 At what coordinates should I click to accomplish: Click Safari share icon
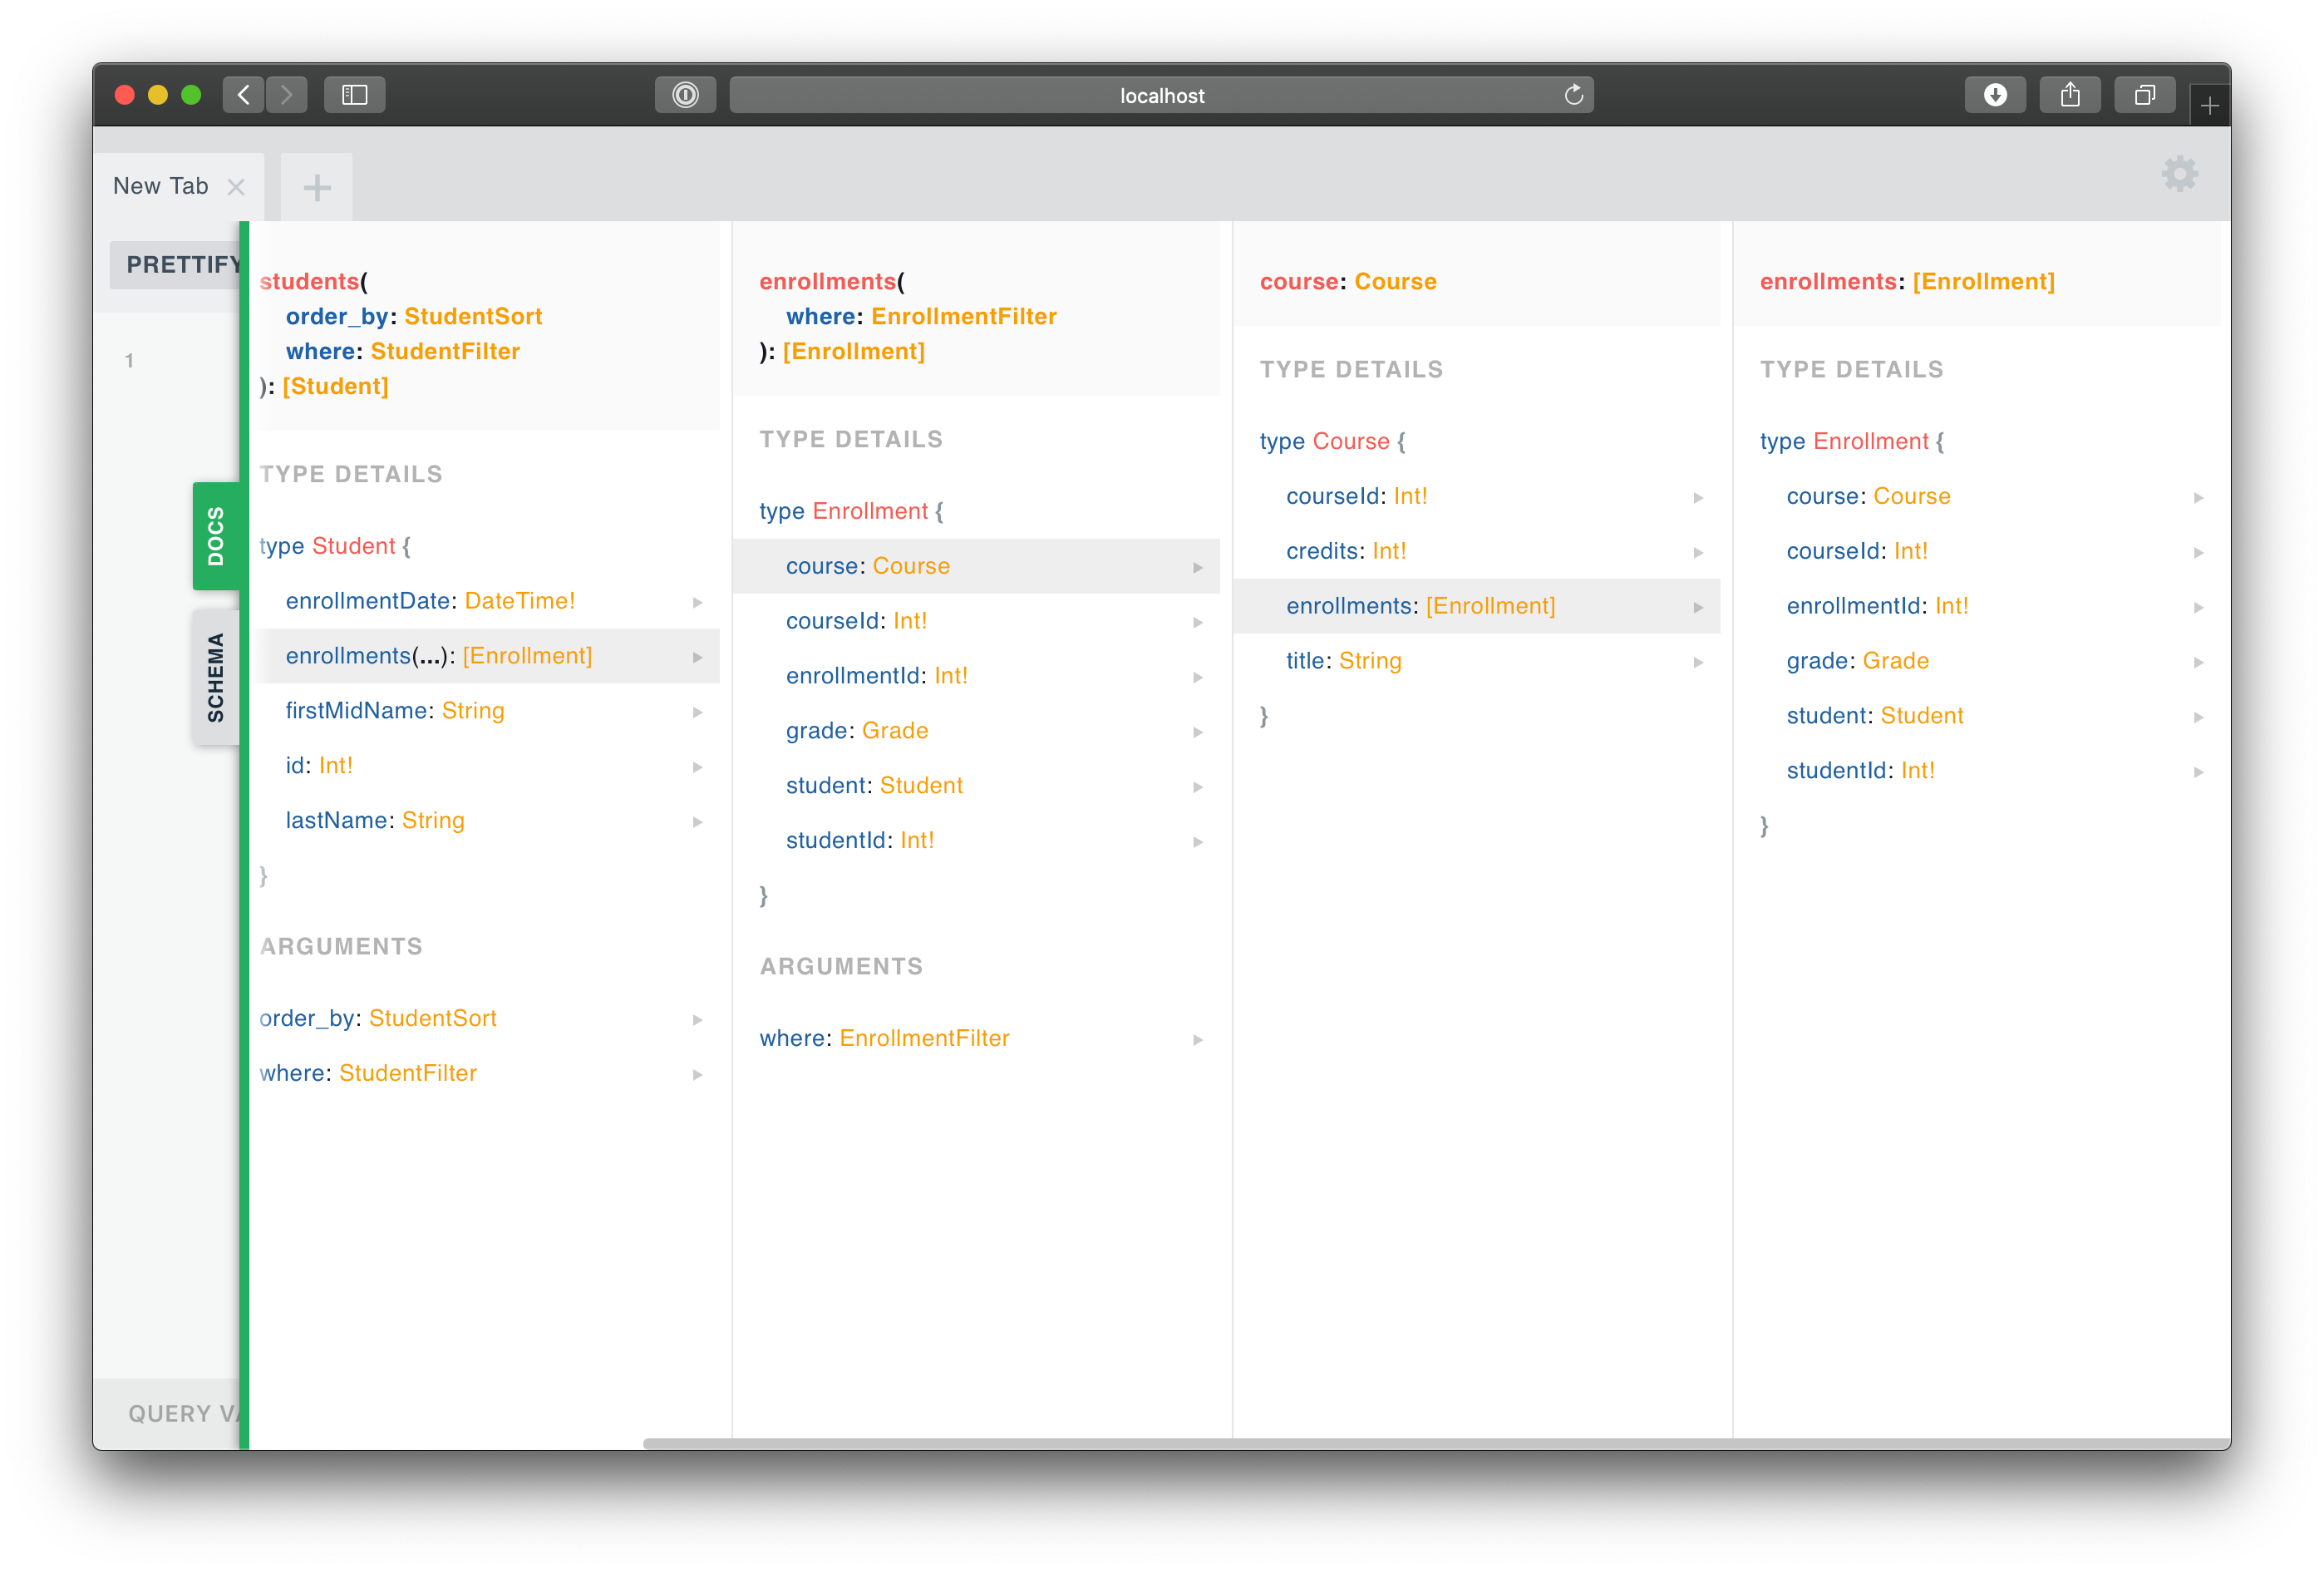pyautogui.click(x=2069, y=95)
